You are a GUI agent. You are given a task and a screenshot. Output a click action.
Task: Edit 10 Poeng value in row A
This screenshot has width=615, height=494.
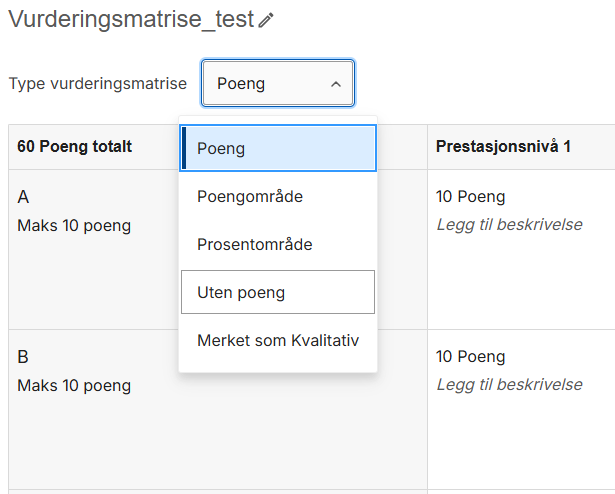[x=470, y=197]
